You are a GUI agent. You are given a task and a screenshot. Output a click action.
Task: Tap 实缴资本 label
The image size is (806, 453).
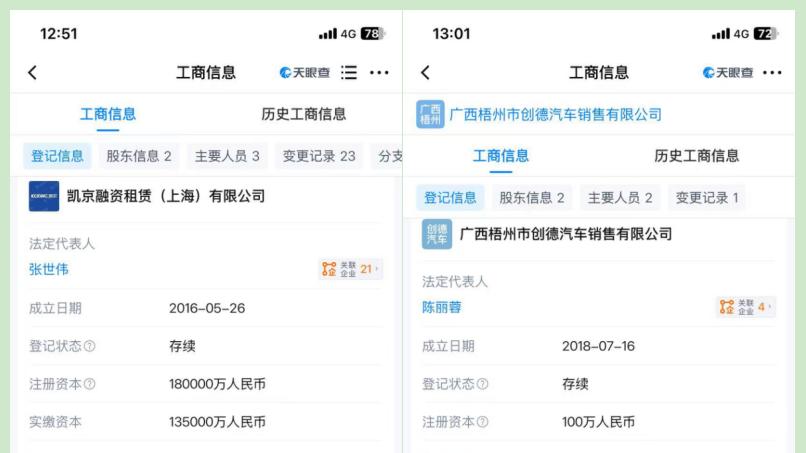[56, 422]
